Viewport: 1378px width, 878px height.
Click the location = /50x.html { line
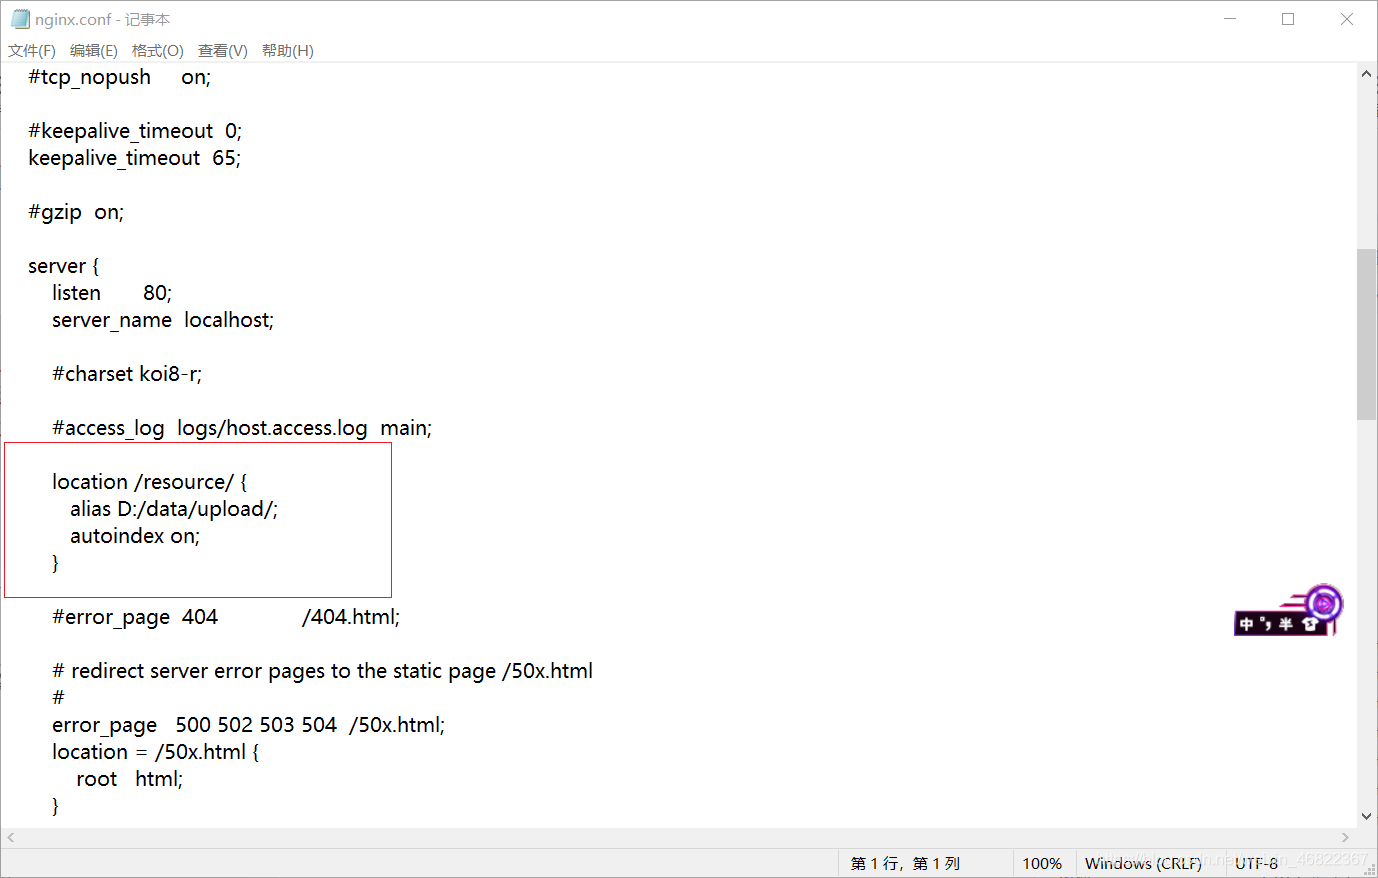(156, 753)
